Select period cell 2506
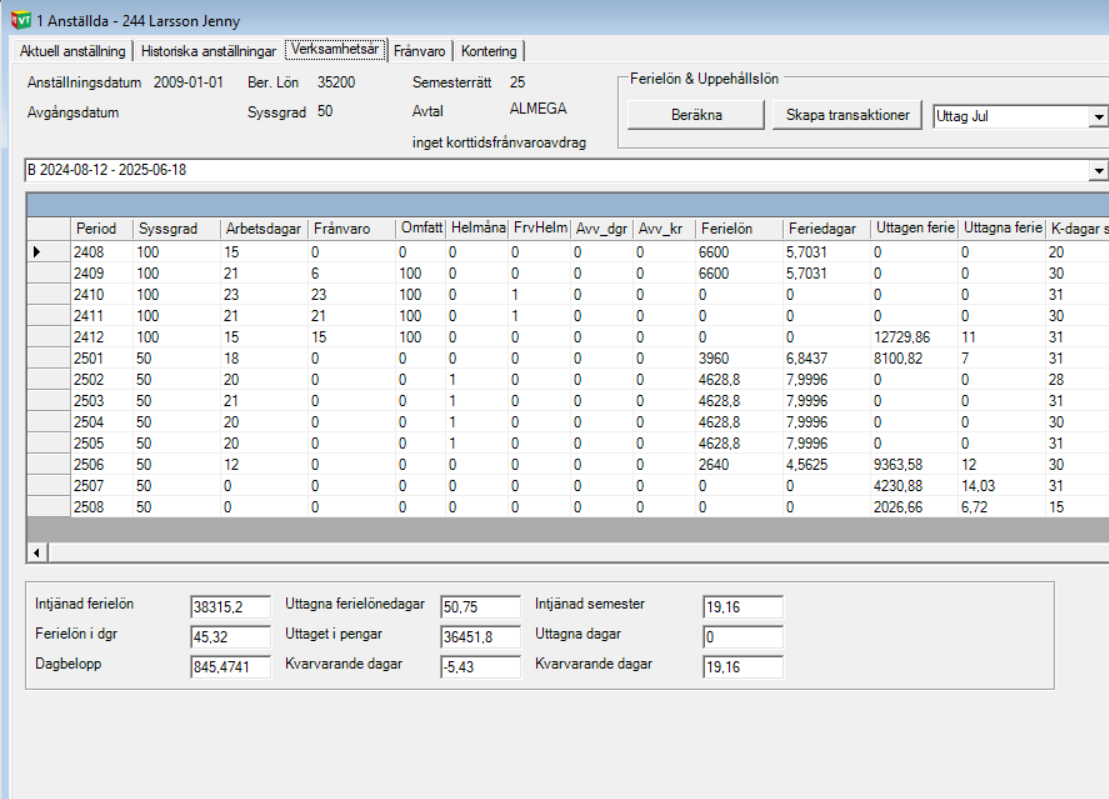Screen dimensions: 1109x799 [x=102, y=464]
